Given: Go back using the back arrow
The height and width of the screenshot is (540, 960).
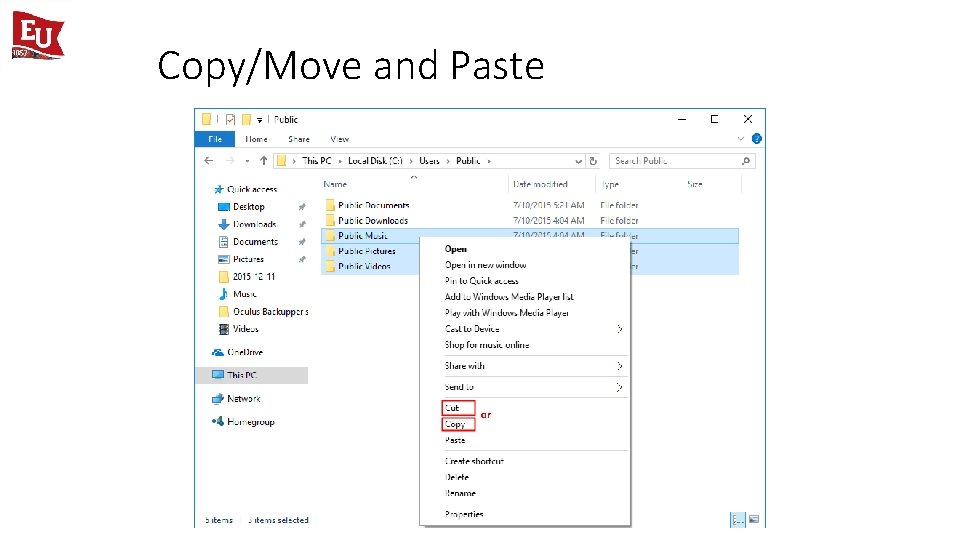Looking at the screenshot, I should pyautogui.click(x=209, y=160).
